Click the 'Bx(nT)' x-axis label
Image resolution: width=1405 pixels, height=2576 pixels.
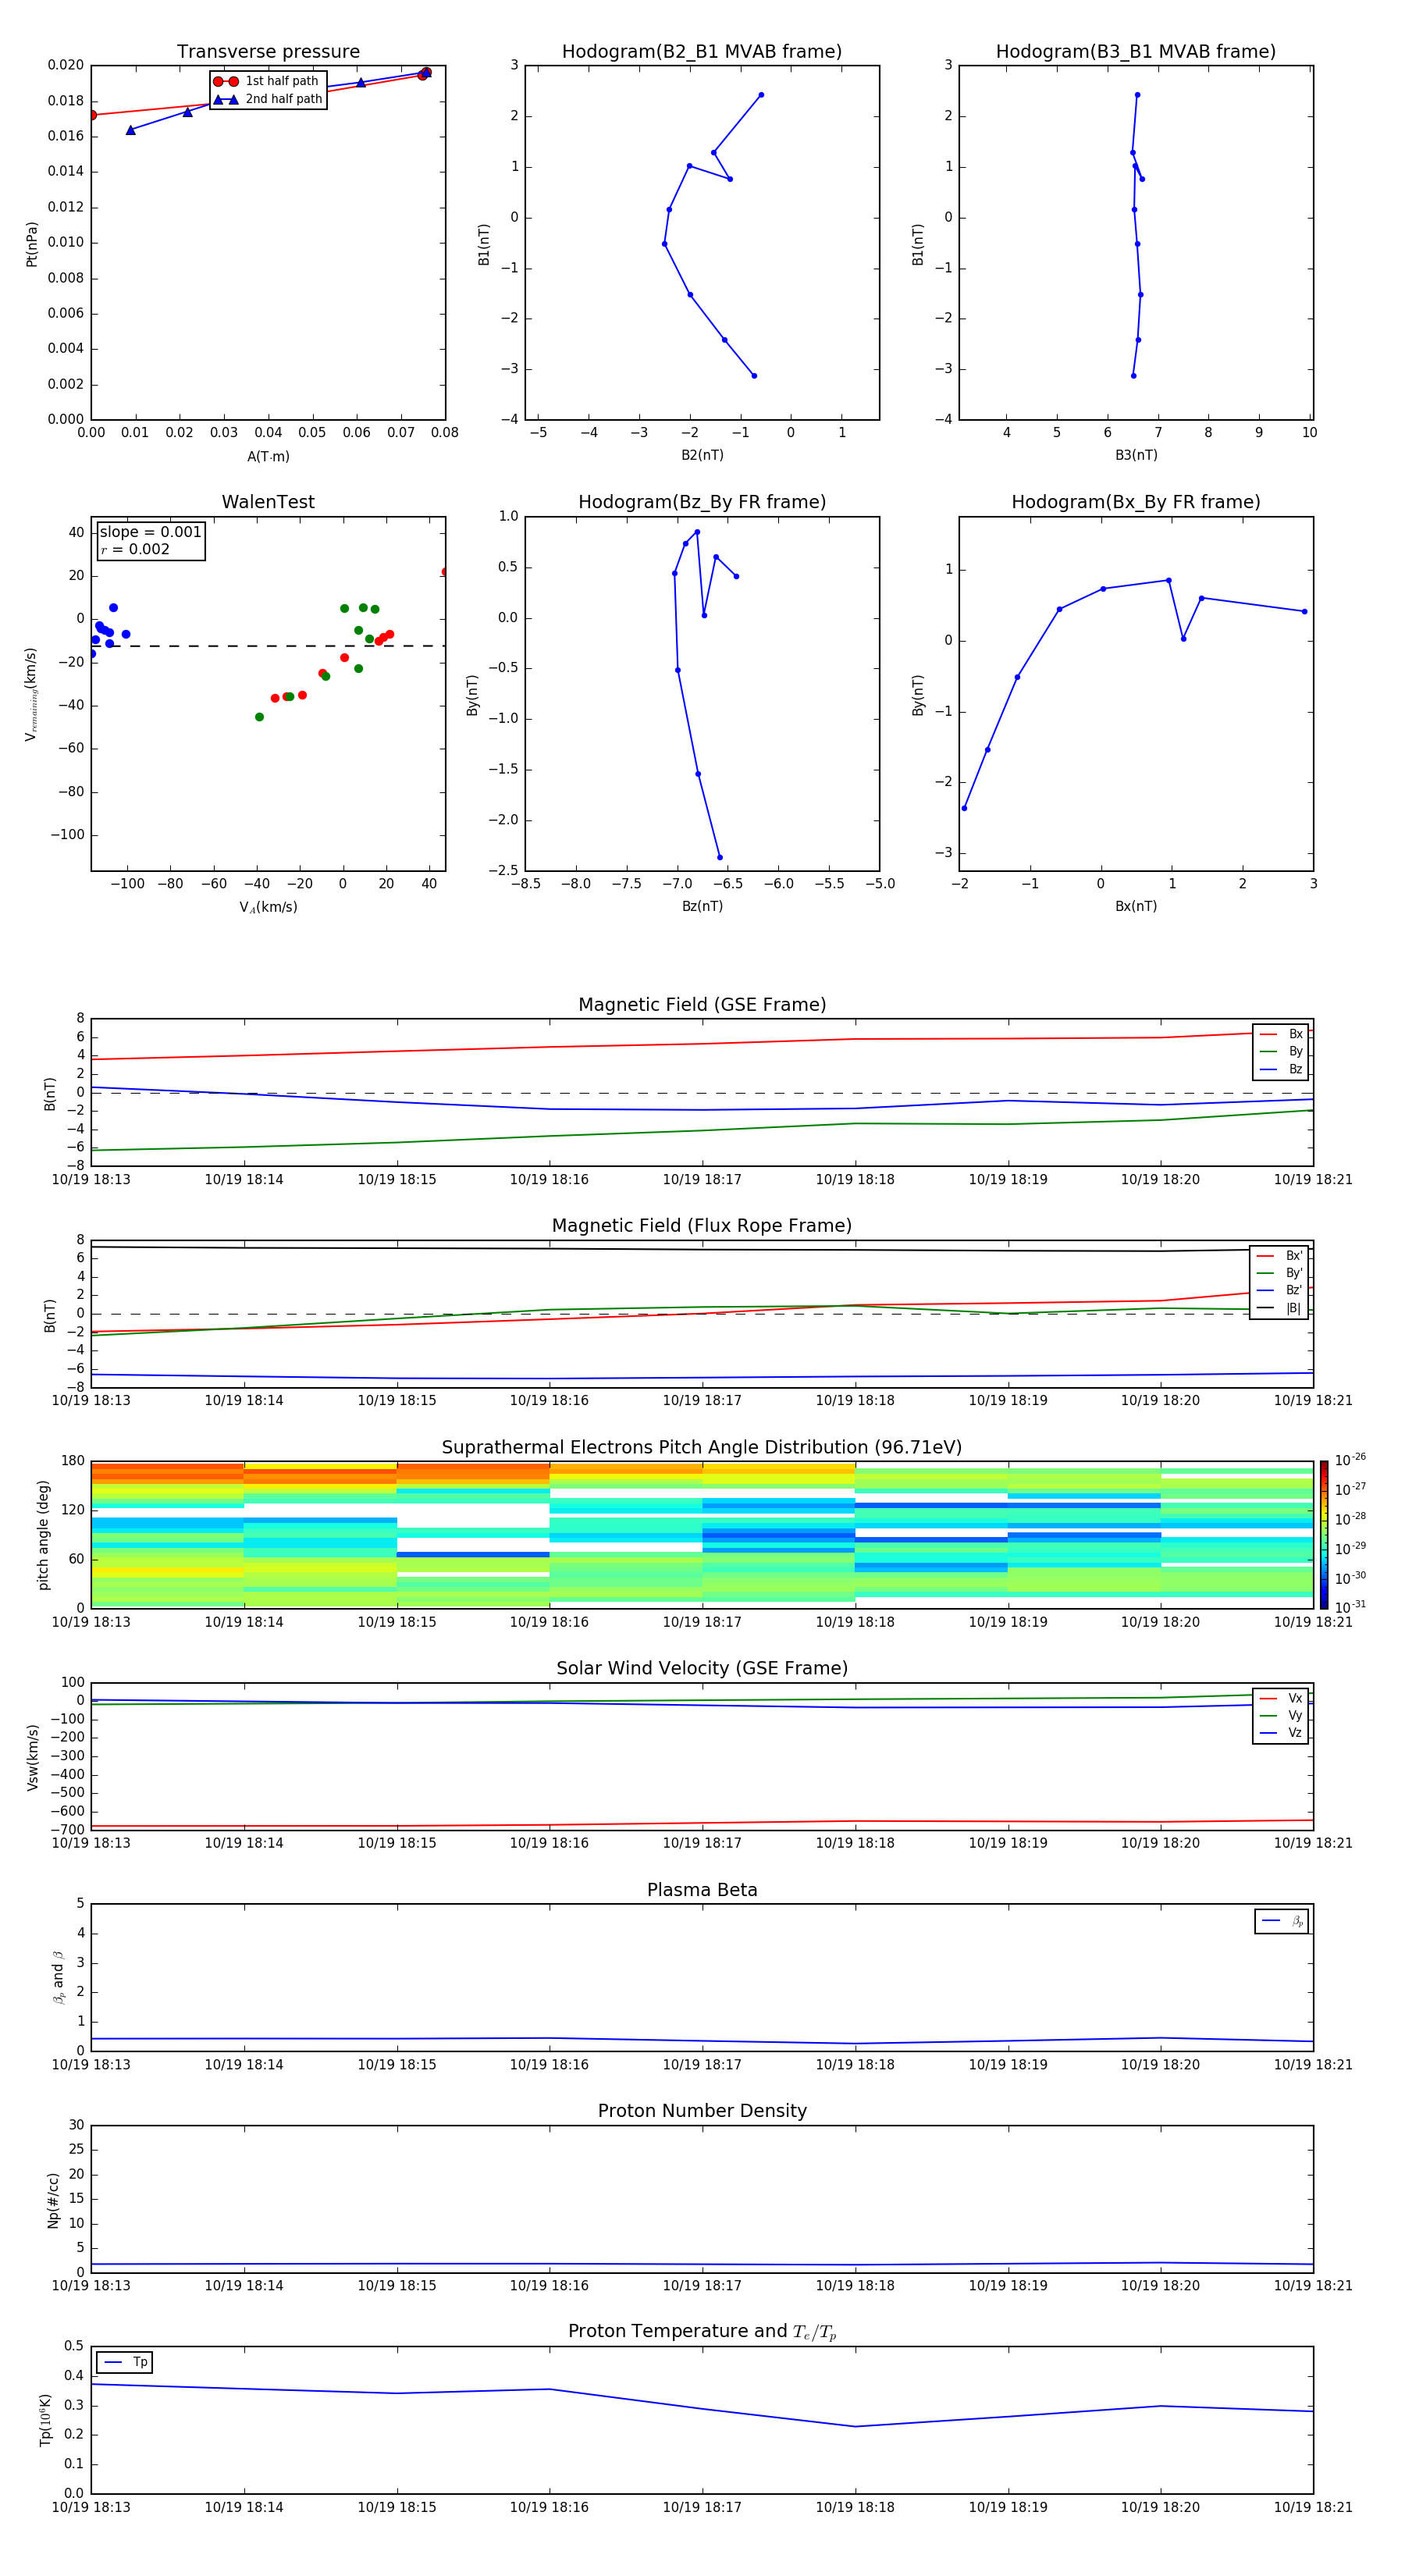(1136, 906)
